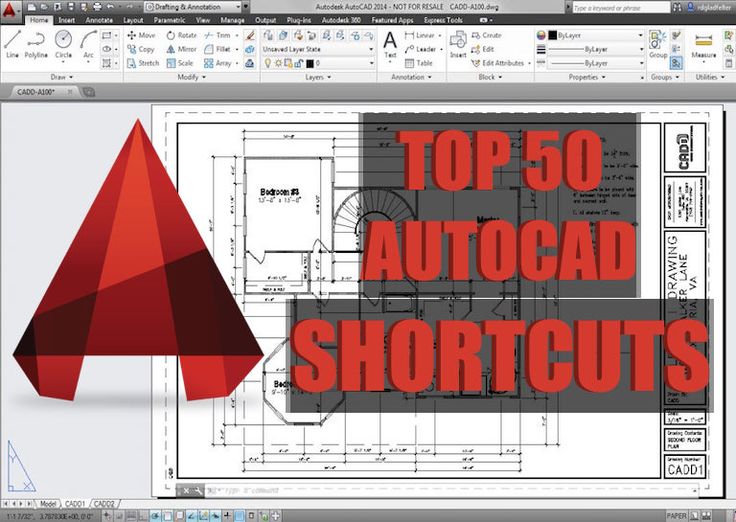Select the Arc tool
The height and width of the screenshot is (522, 736).
point(88,45)
